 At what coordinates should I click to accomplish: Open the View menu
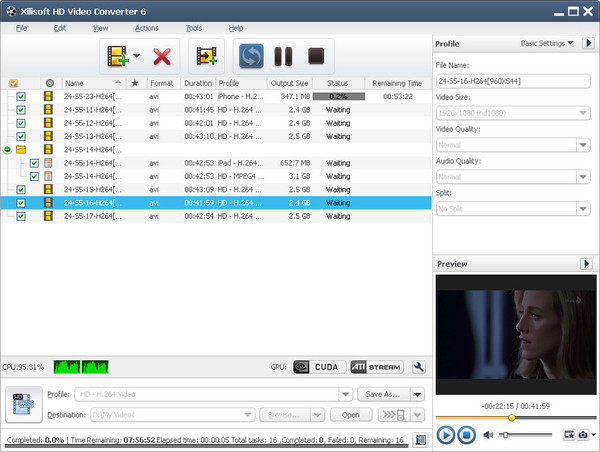(x=100, y=28)
